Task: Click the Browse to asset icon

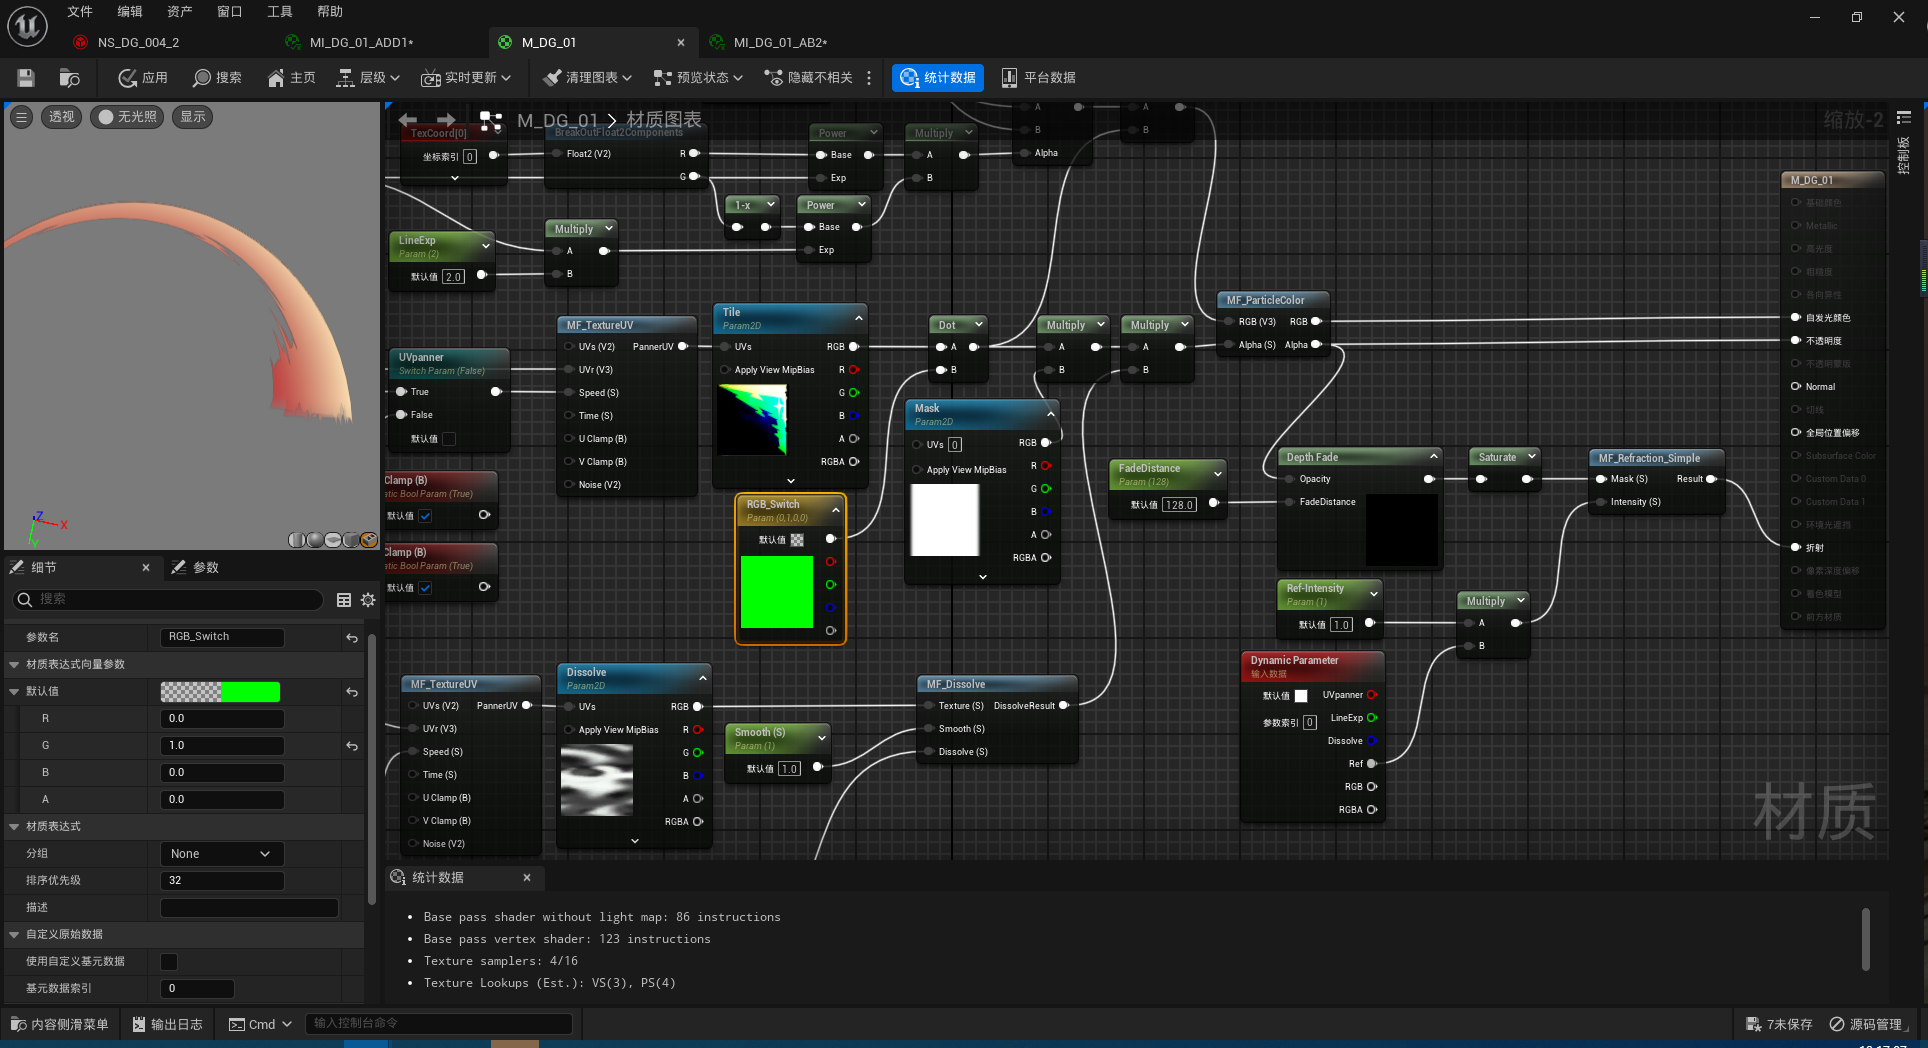Action: (69, 78)
